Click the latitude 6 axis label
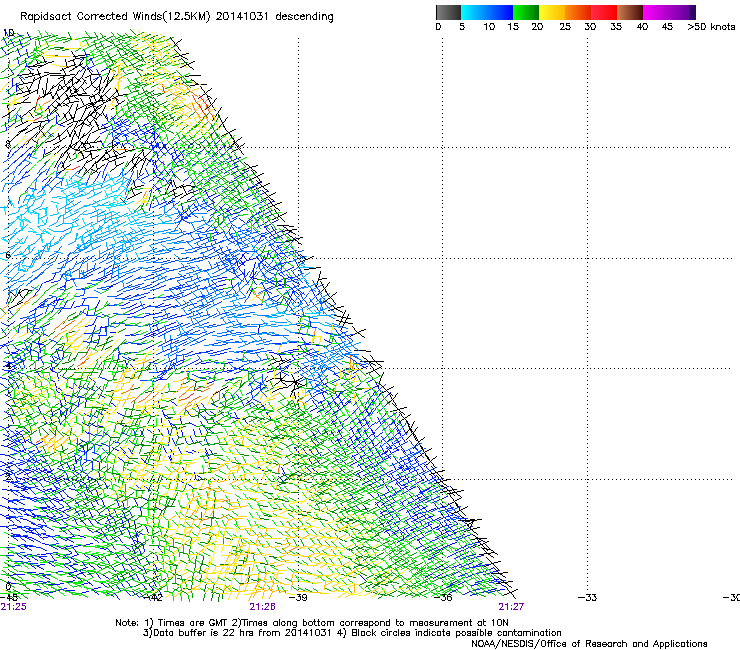 tap(8, 255)
